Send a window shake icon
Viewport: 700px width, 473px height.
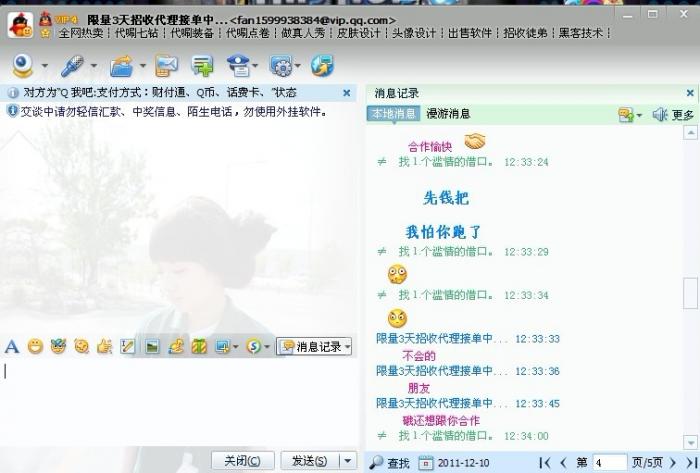[x=81, y=346]
